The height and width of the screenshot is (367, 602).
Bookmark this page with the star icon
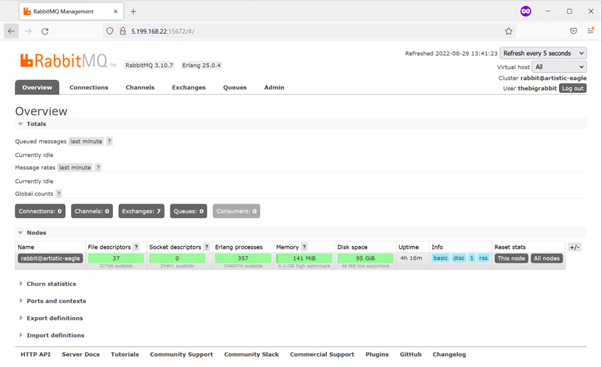pos(509,31)
